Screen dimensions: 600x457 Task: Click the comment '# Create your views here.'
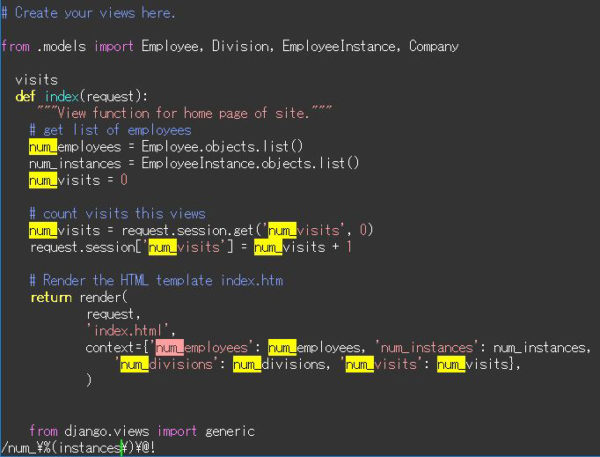[88, 13]
